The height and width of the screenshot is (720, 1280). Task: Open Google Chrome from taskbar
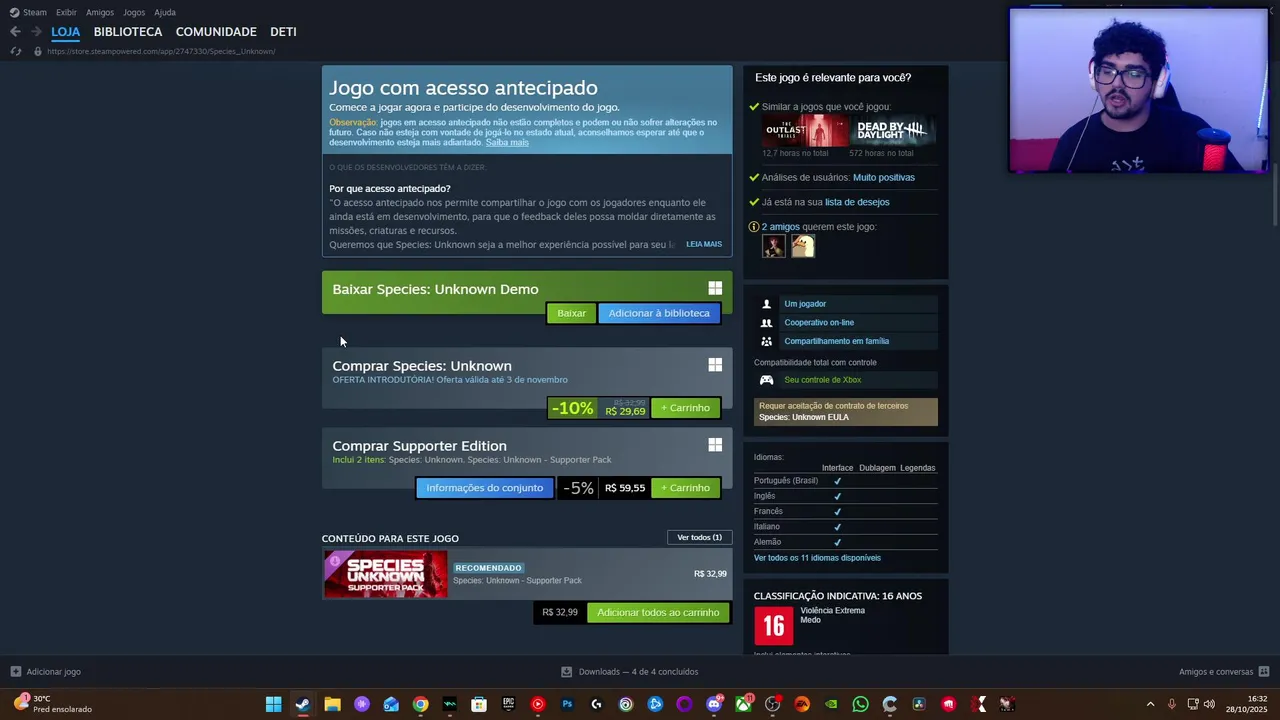point(420,704)
